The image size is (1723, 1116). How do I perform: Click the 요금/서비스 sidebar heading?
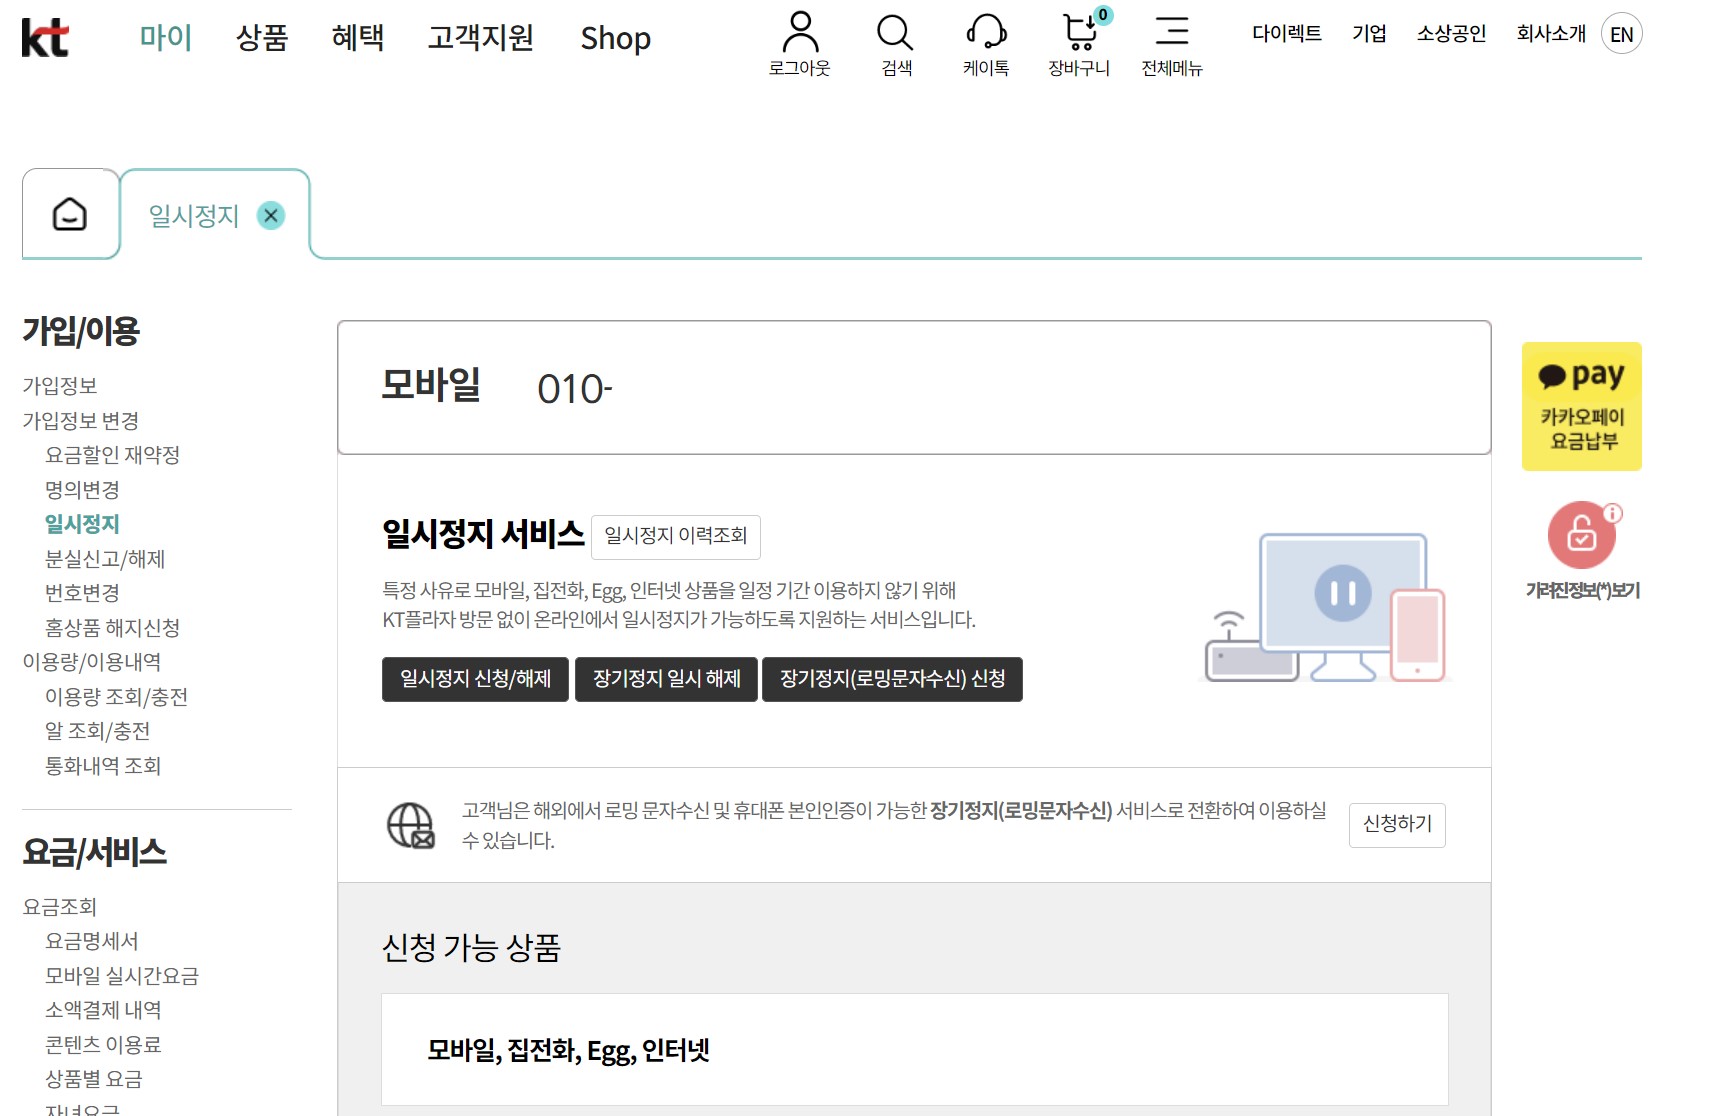pyautogui.click(x=95, y=852)
